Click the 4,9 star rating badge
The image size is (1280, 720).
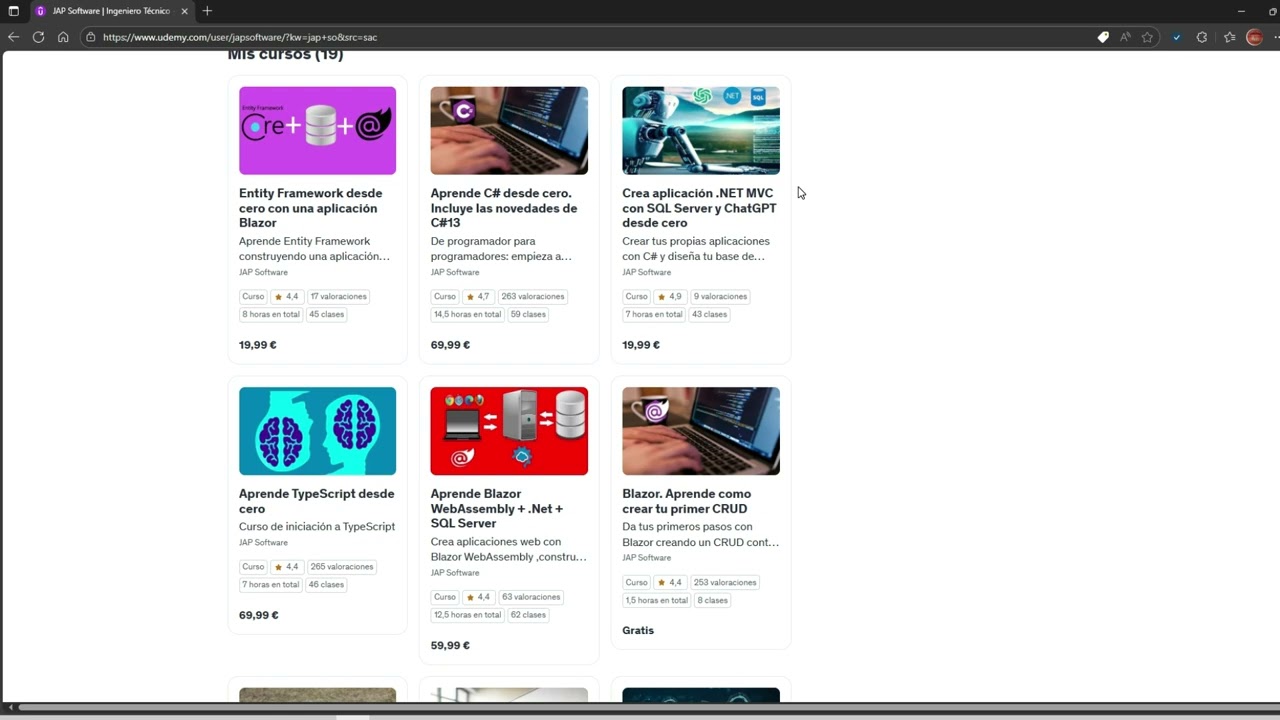669,297
